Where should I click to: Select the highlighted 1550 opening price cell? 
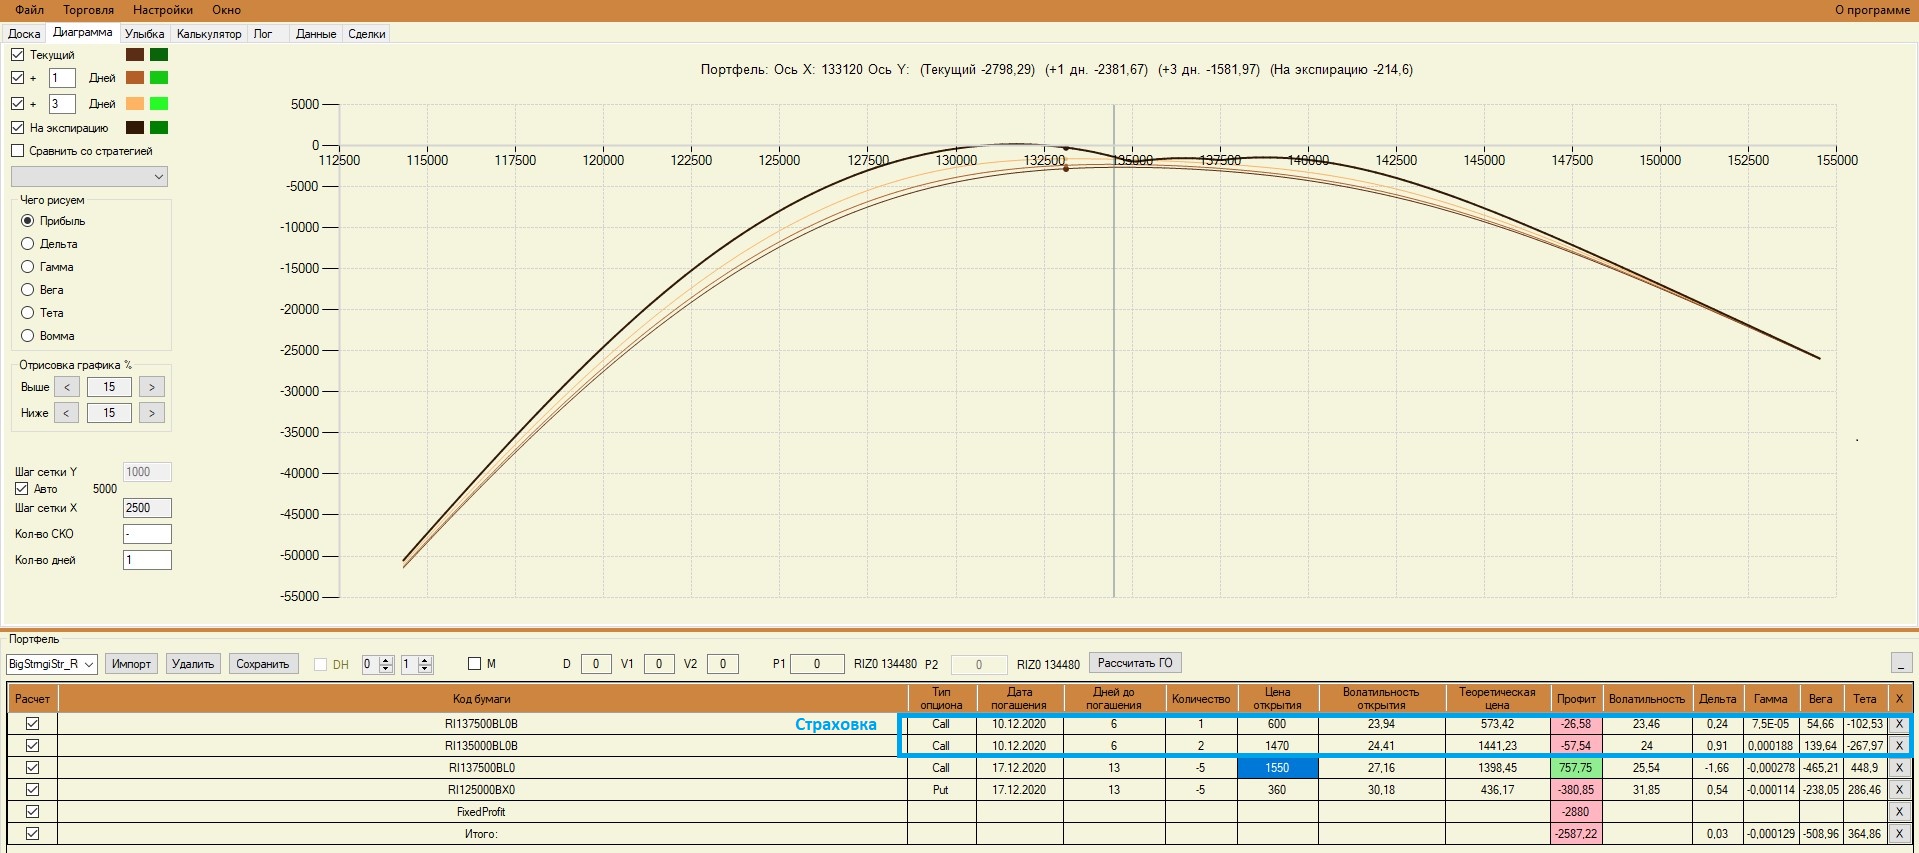(1277, 768)
